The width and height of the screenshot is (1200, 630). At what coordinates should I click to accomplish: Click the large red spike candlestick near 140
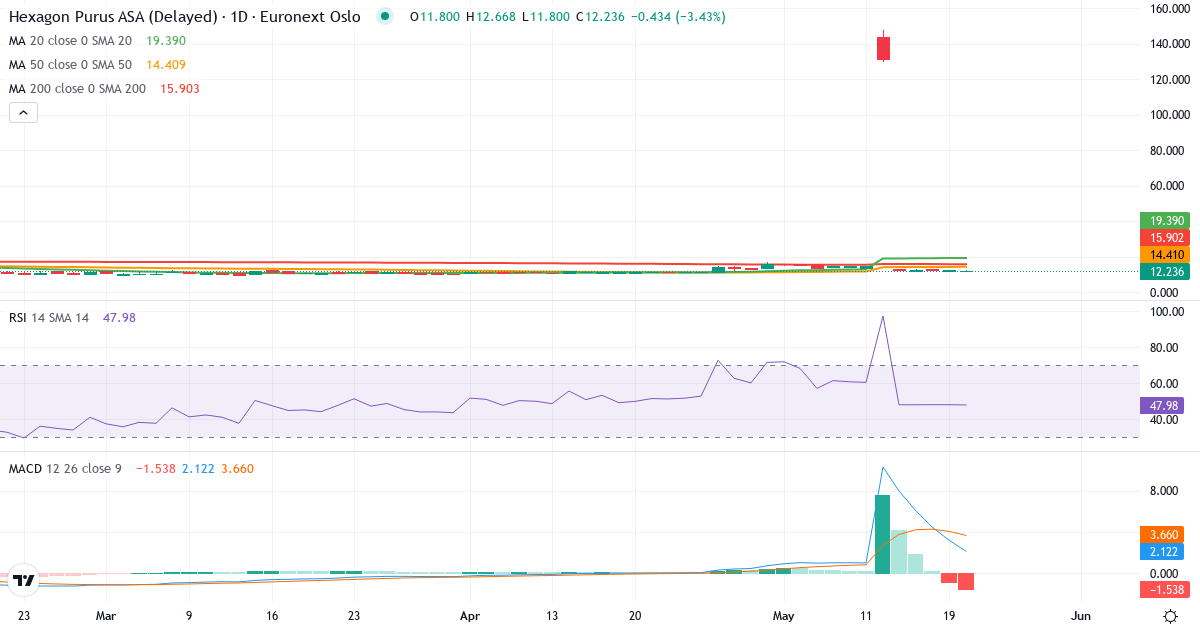[883, 48]
